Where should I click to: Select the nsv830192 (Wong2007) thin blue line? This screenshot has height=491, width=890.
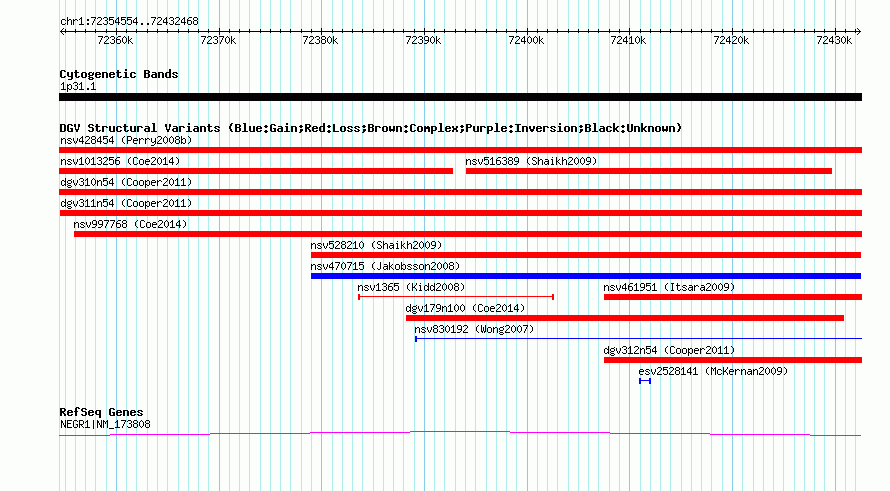(639, 339)
